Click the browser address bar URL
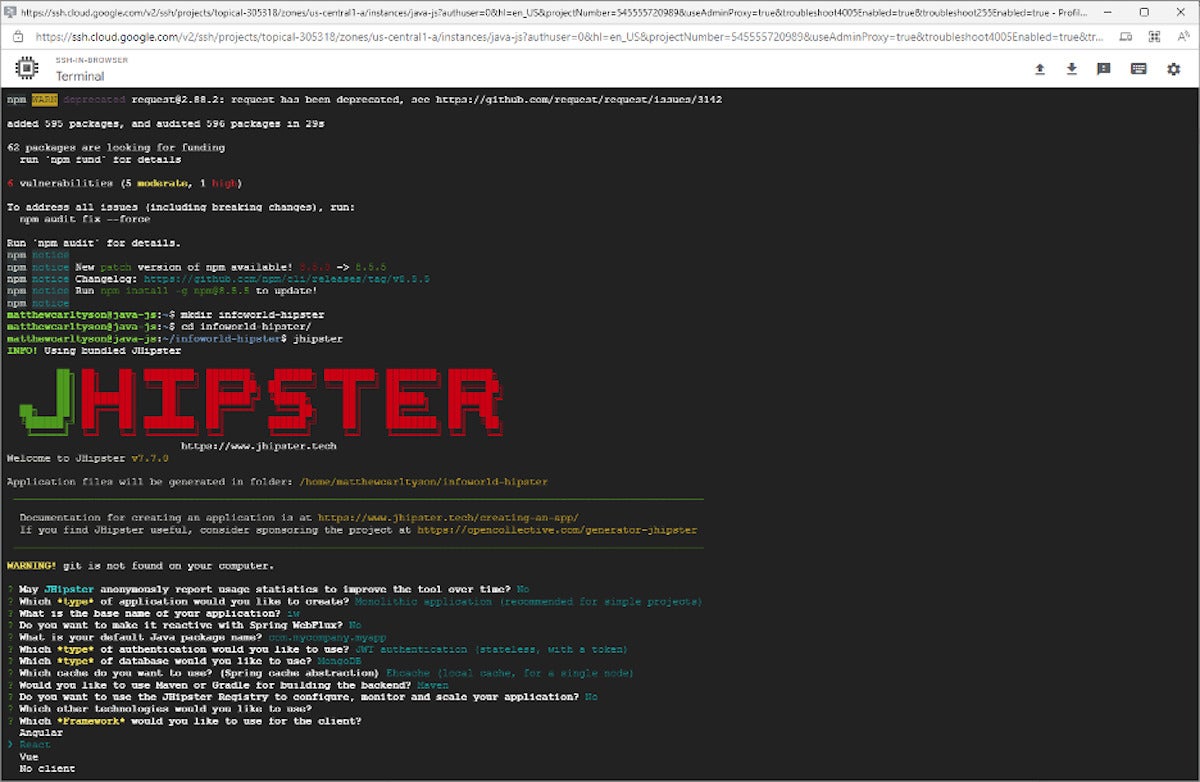This screenshot has width=1200, height=782. point(570,36)
